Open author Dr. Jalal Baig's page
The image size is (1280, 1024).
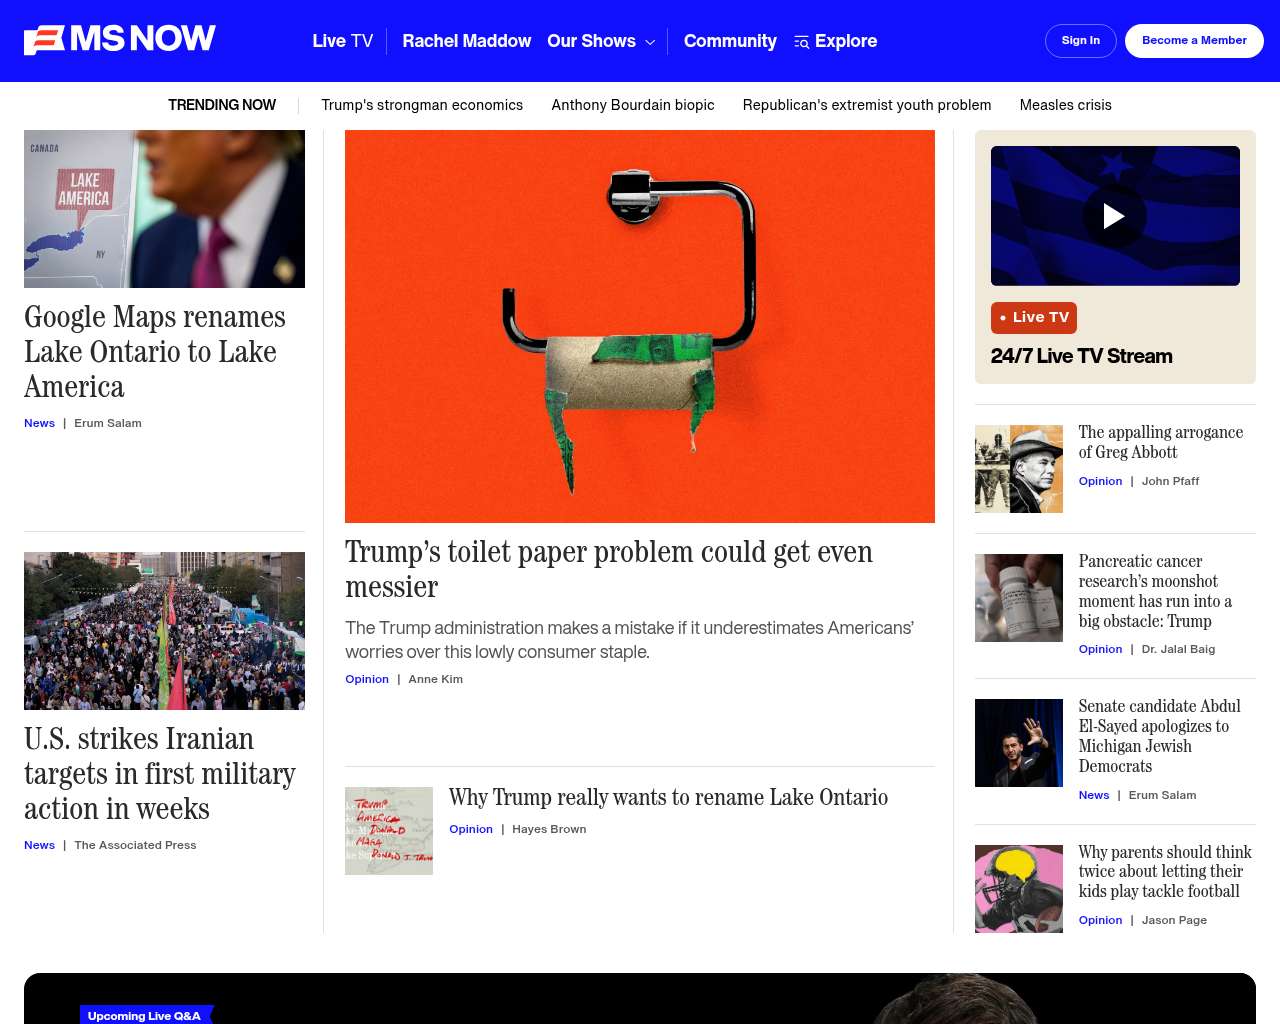1178,649
